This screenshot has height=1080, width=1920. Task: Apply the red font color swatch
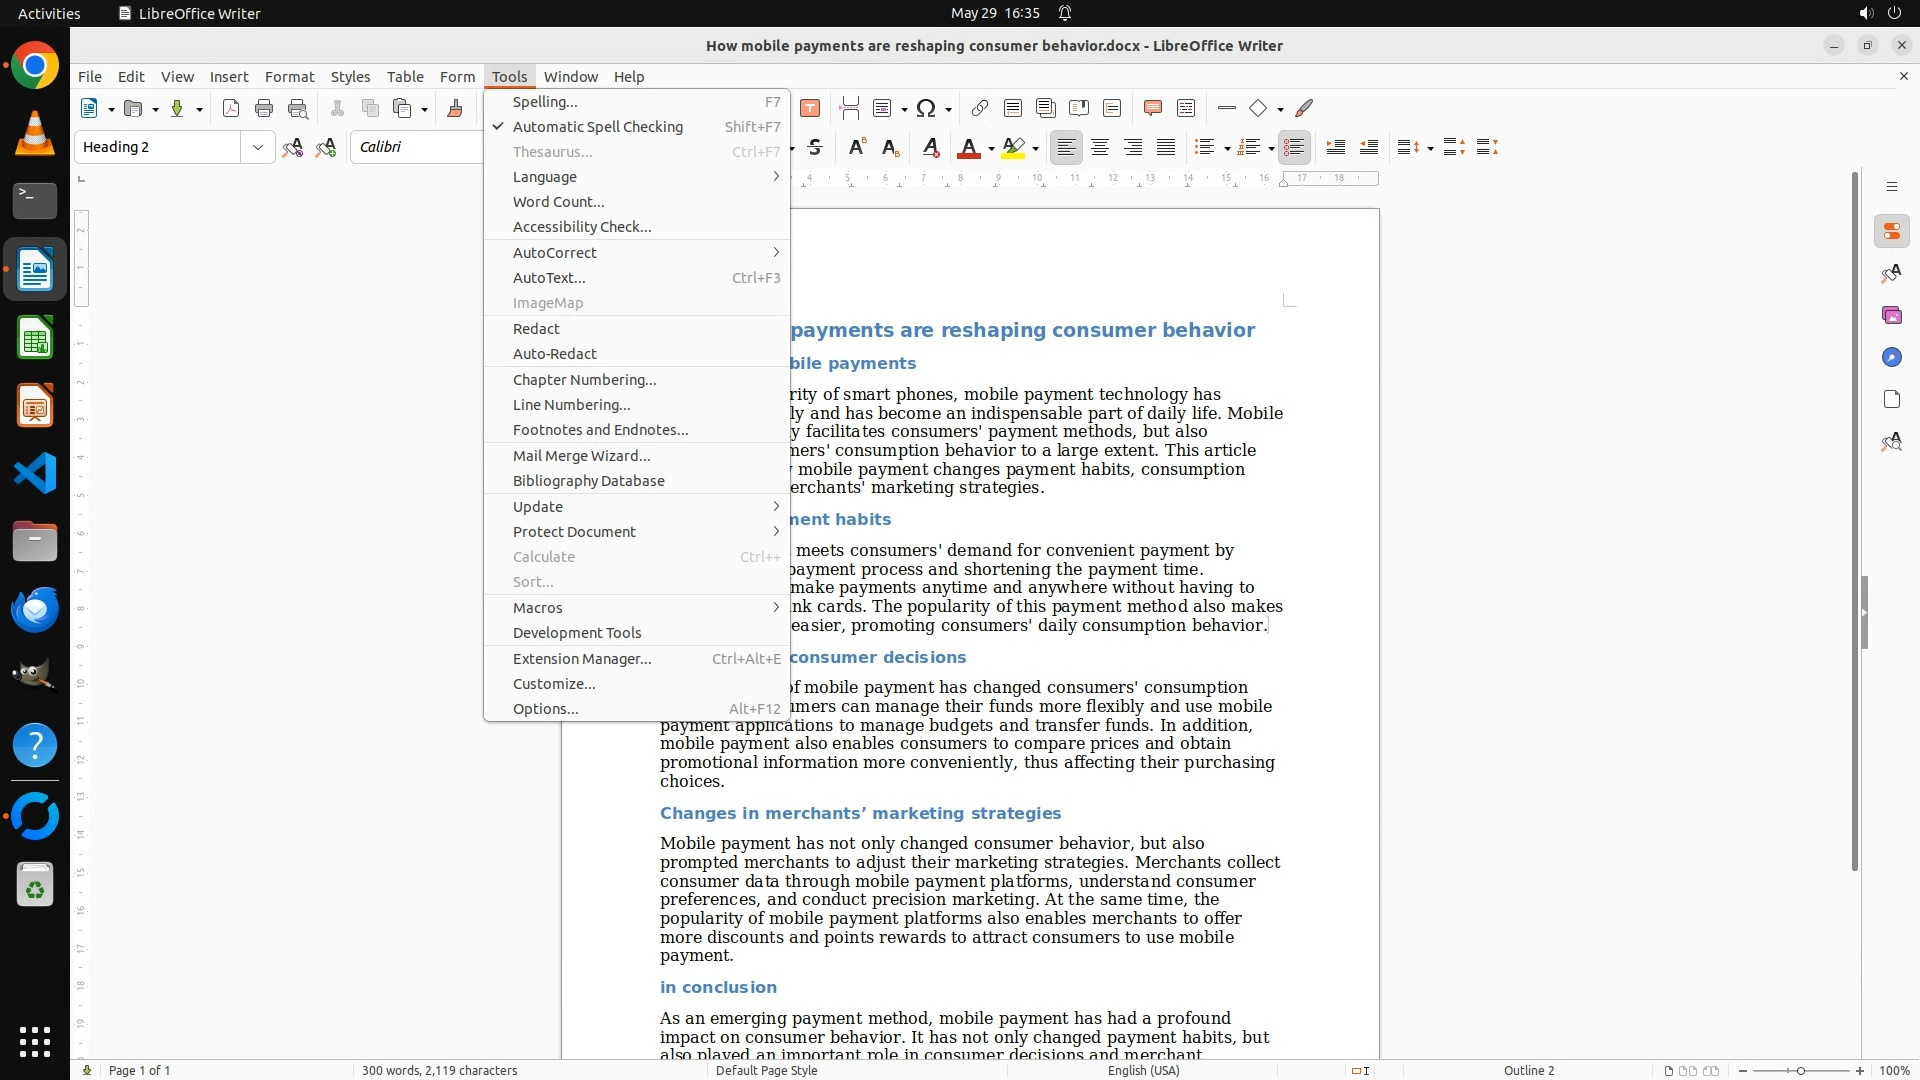[968, 147]
